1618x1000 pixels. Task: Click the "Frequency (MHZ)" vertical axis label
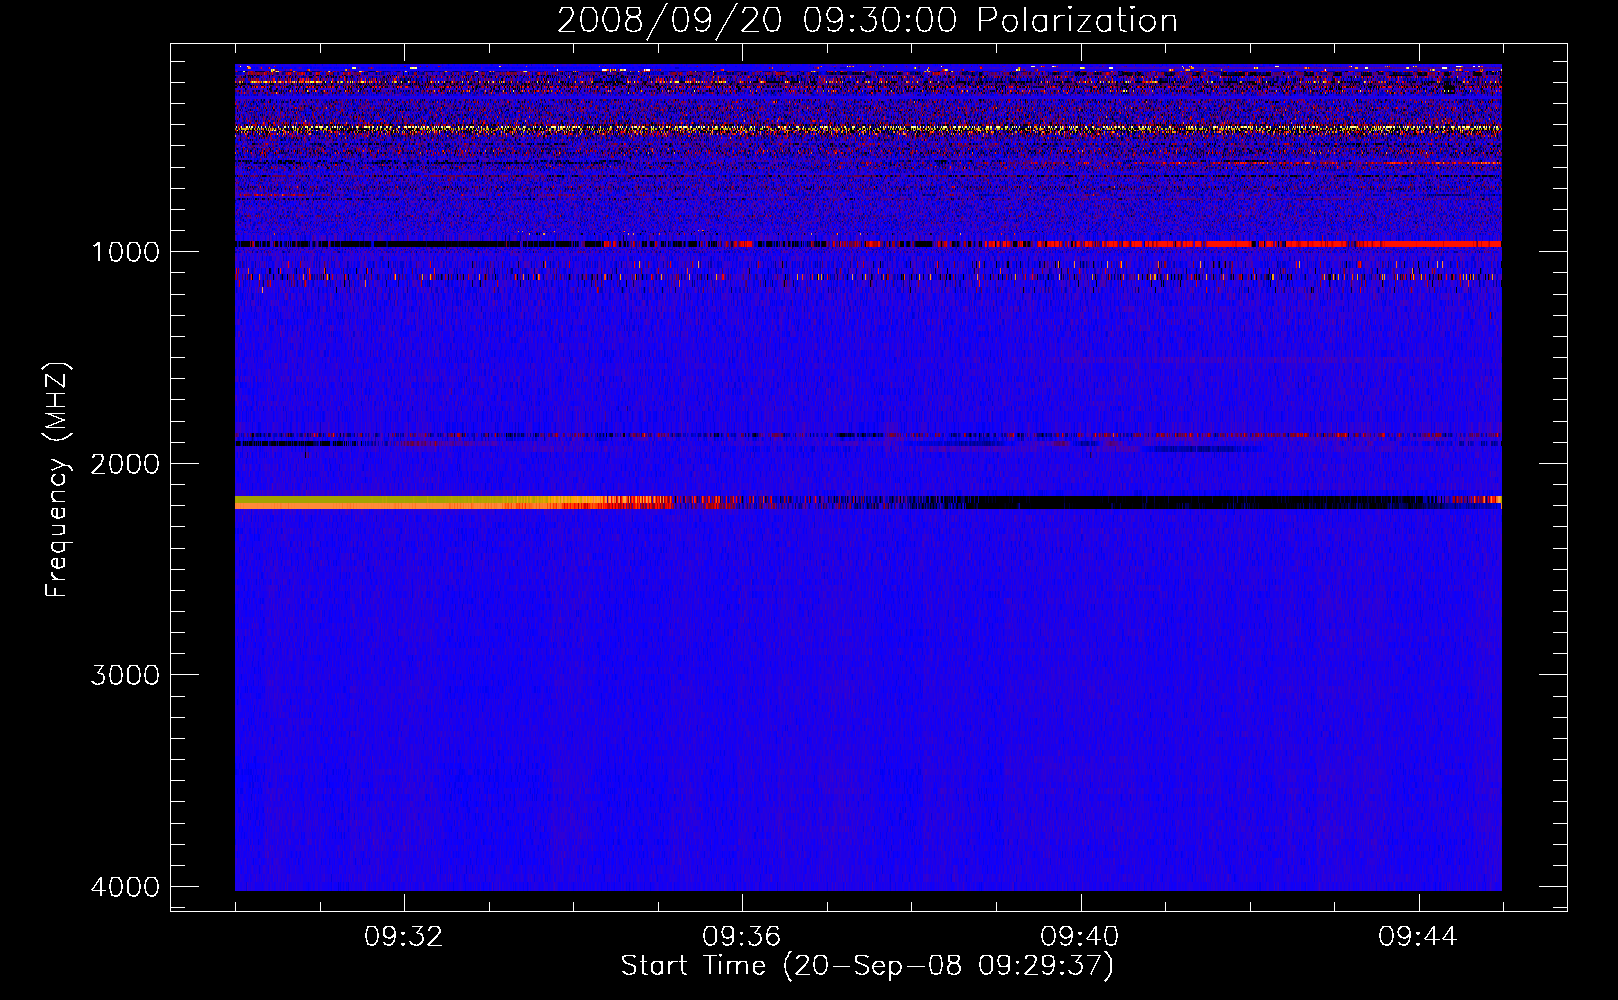coord(57,480)
